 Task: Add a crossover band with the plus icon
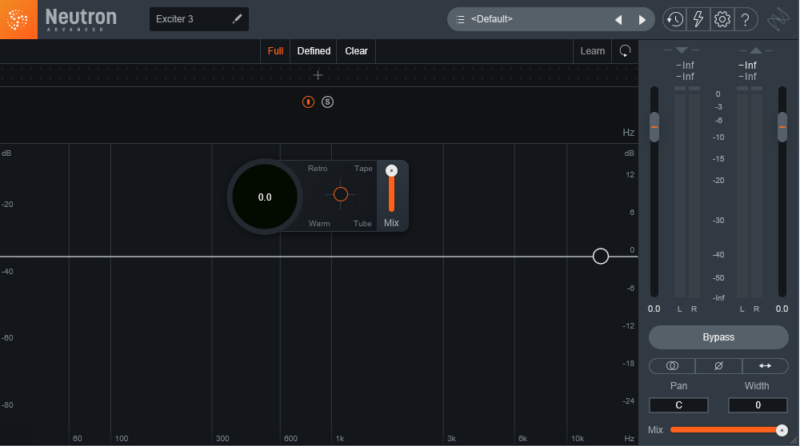coord(318,75)
